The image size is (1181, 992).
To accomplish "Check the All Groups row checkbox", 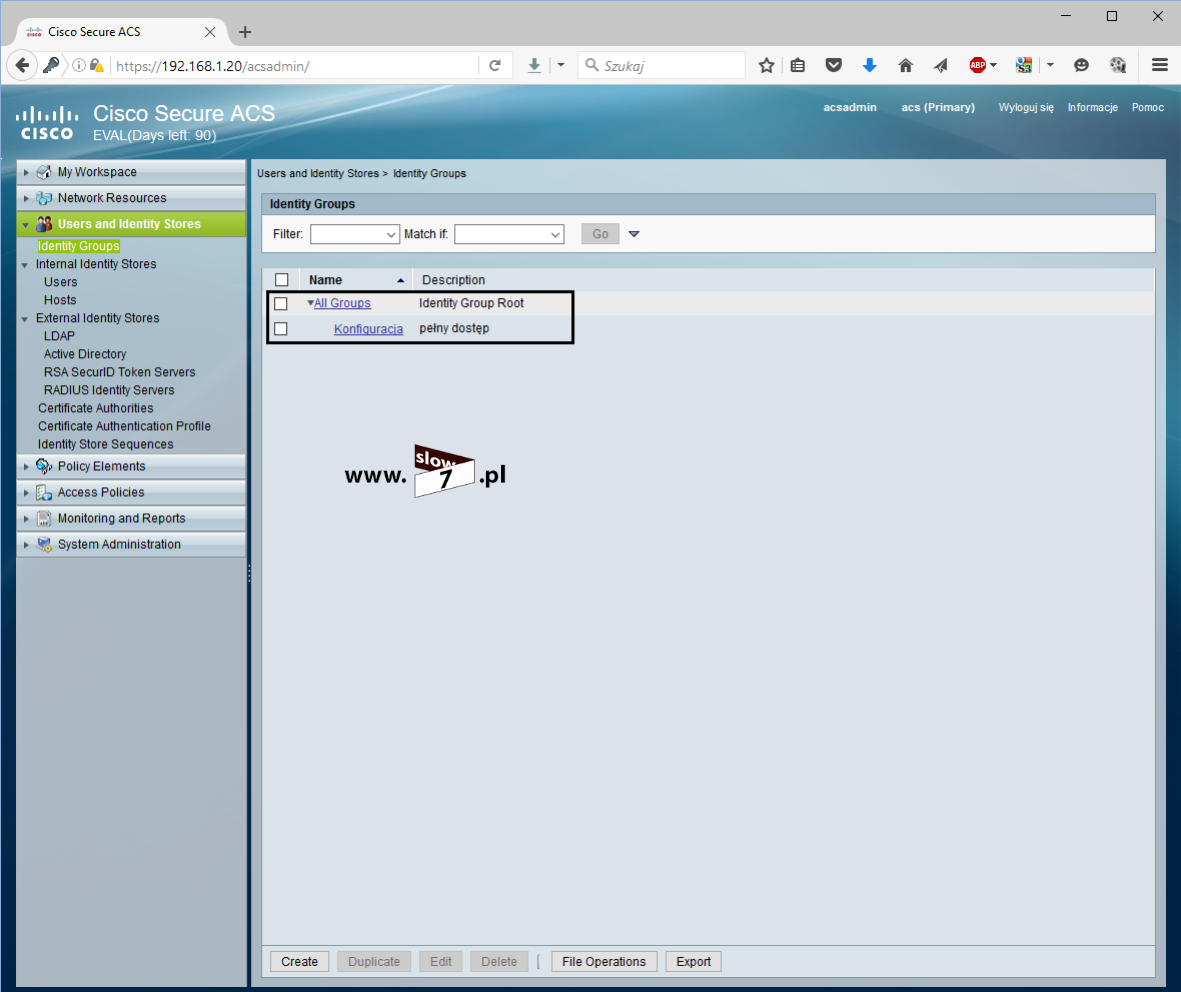I will (x=281, y=304).
